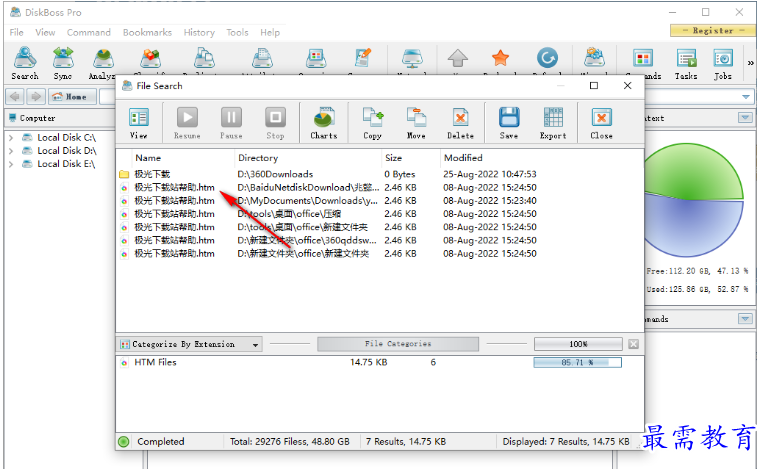Open the View menu
The image size is (764, 469).
[x=45, y=32]
